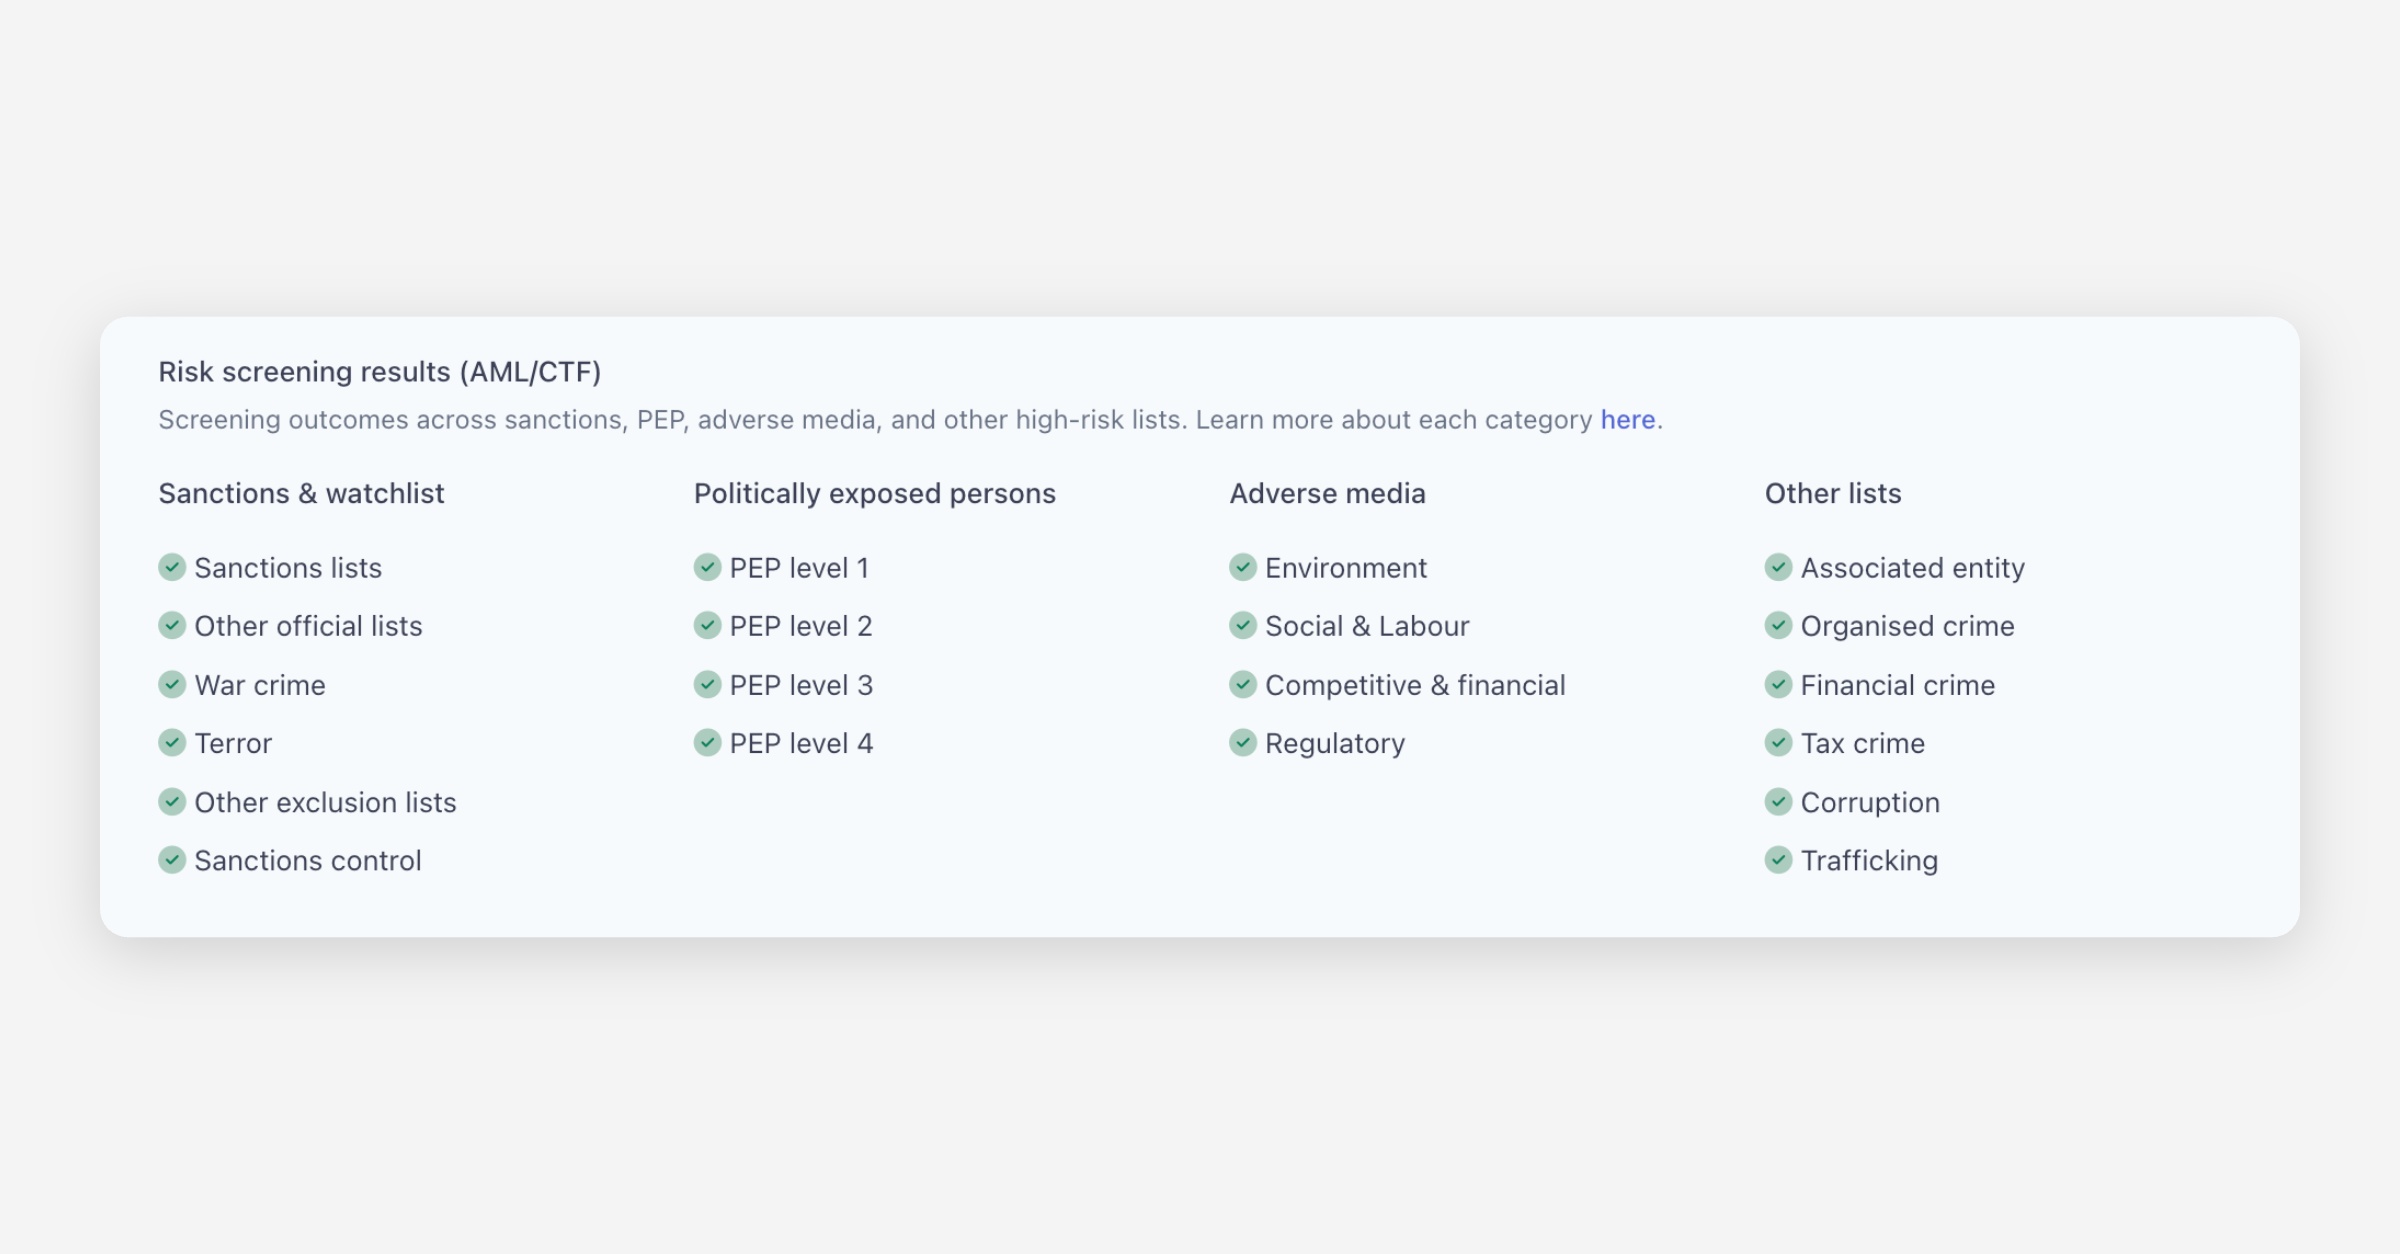Click the check icon next to PEP level 4
This screenshot has width=2400, height=1254.
tap(707, 743)
